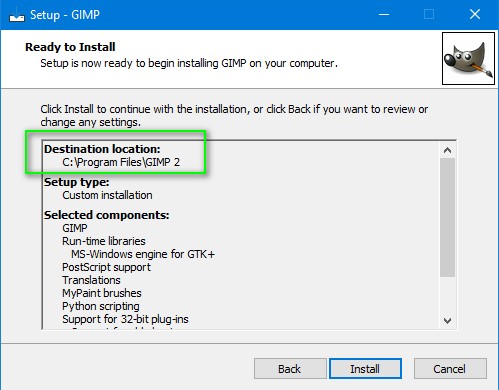Click the disabled maximize button

[x=429, y=15]
